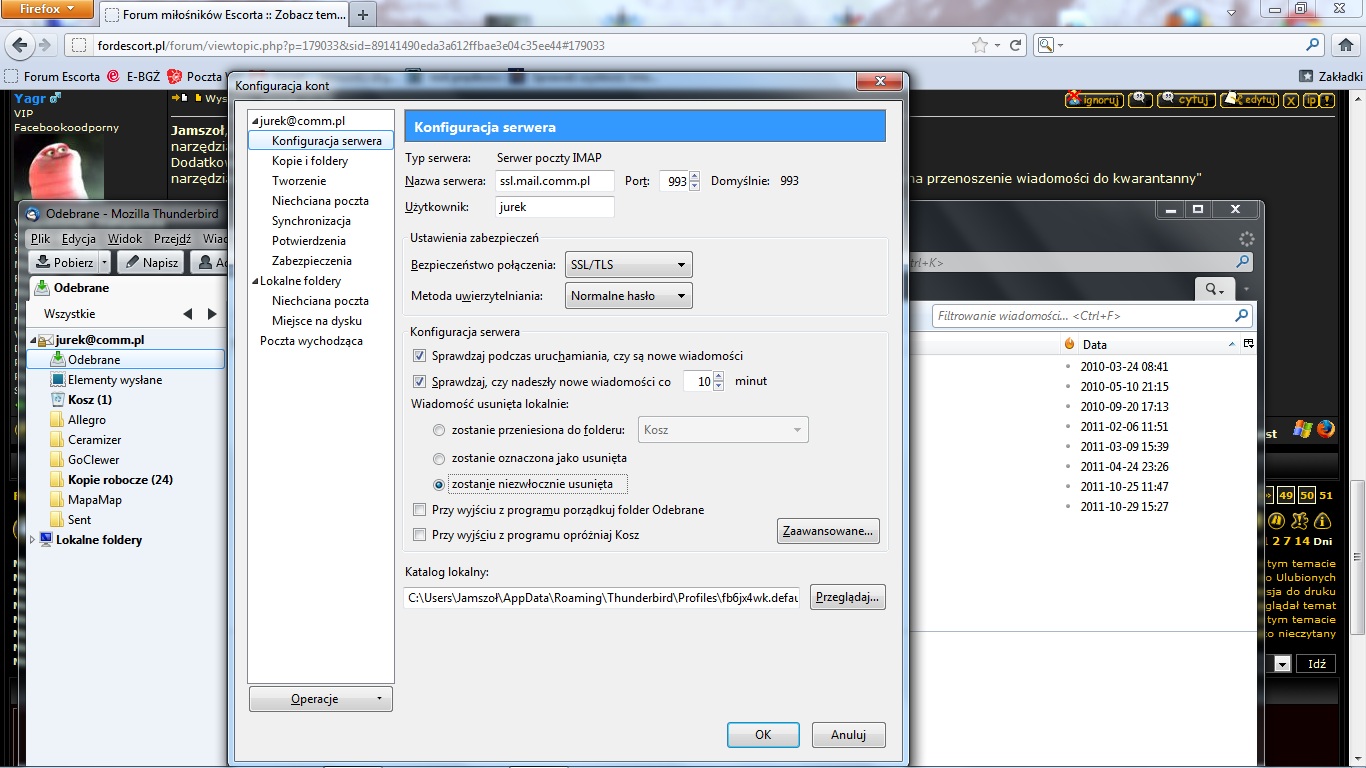Select 'zostanie oznaczona jako usunięta' radio option
Viewport: 1366px width, 768px height.
point(439,458)
